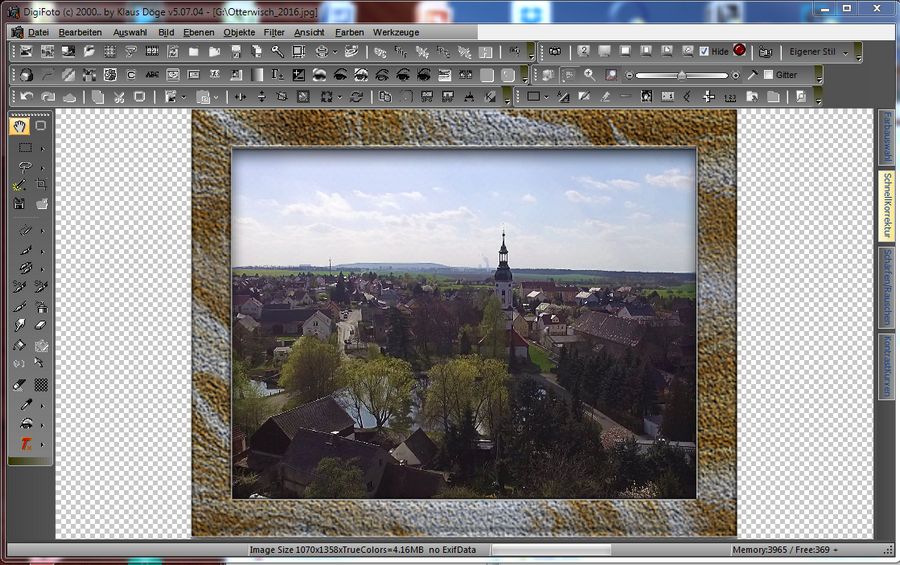Switch to the SchnellKorrektur side tab

coord(885,204)
